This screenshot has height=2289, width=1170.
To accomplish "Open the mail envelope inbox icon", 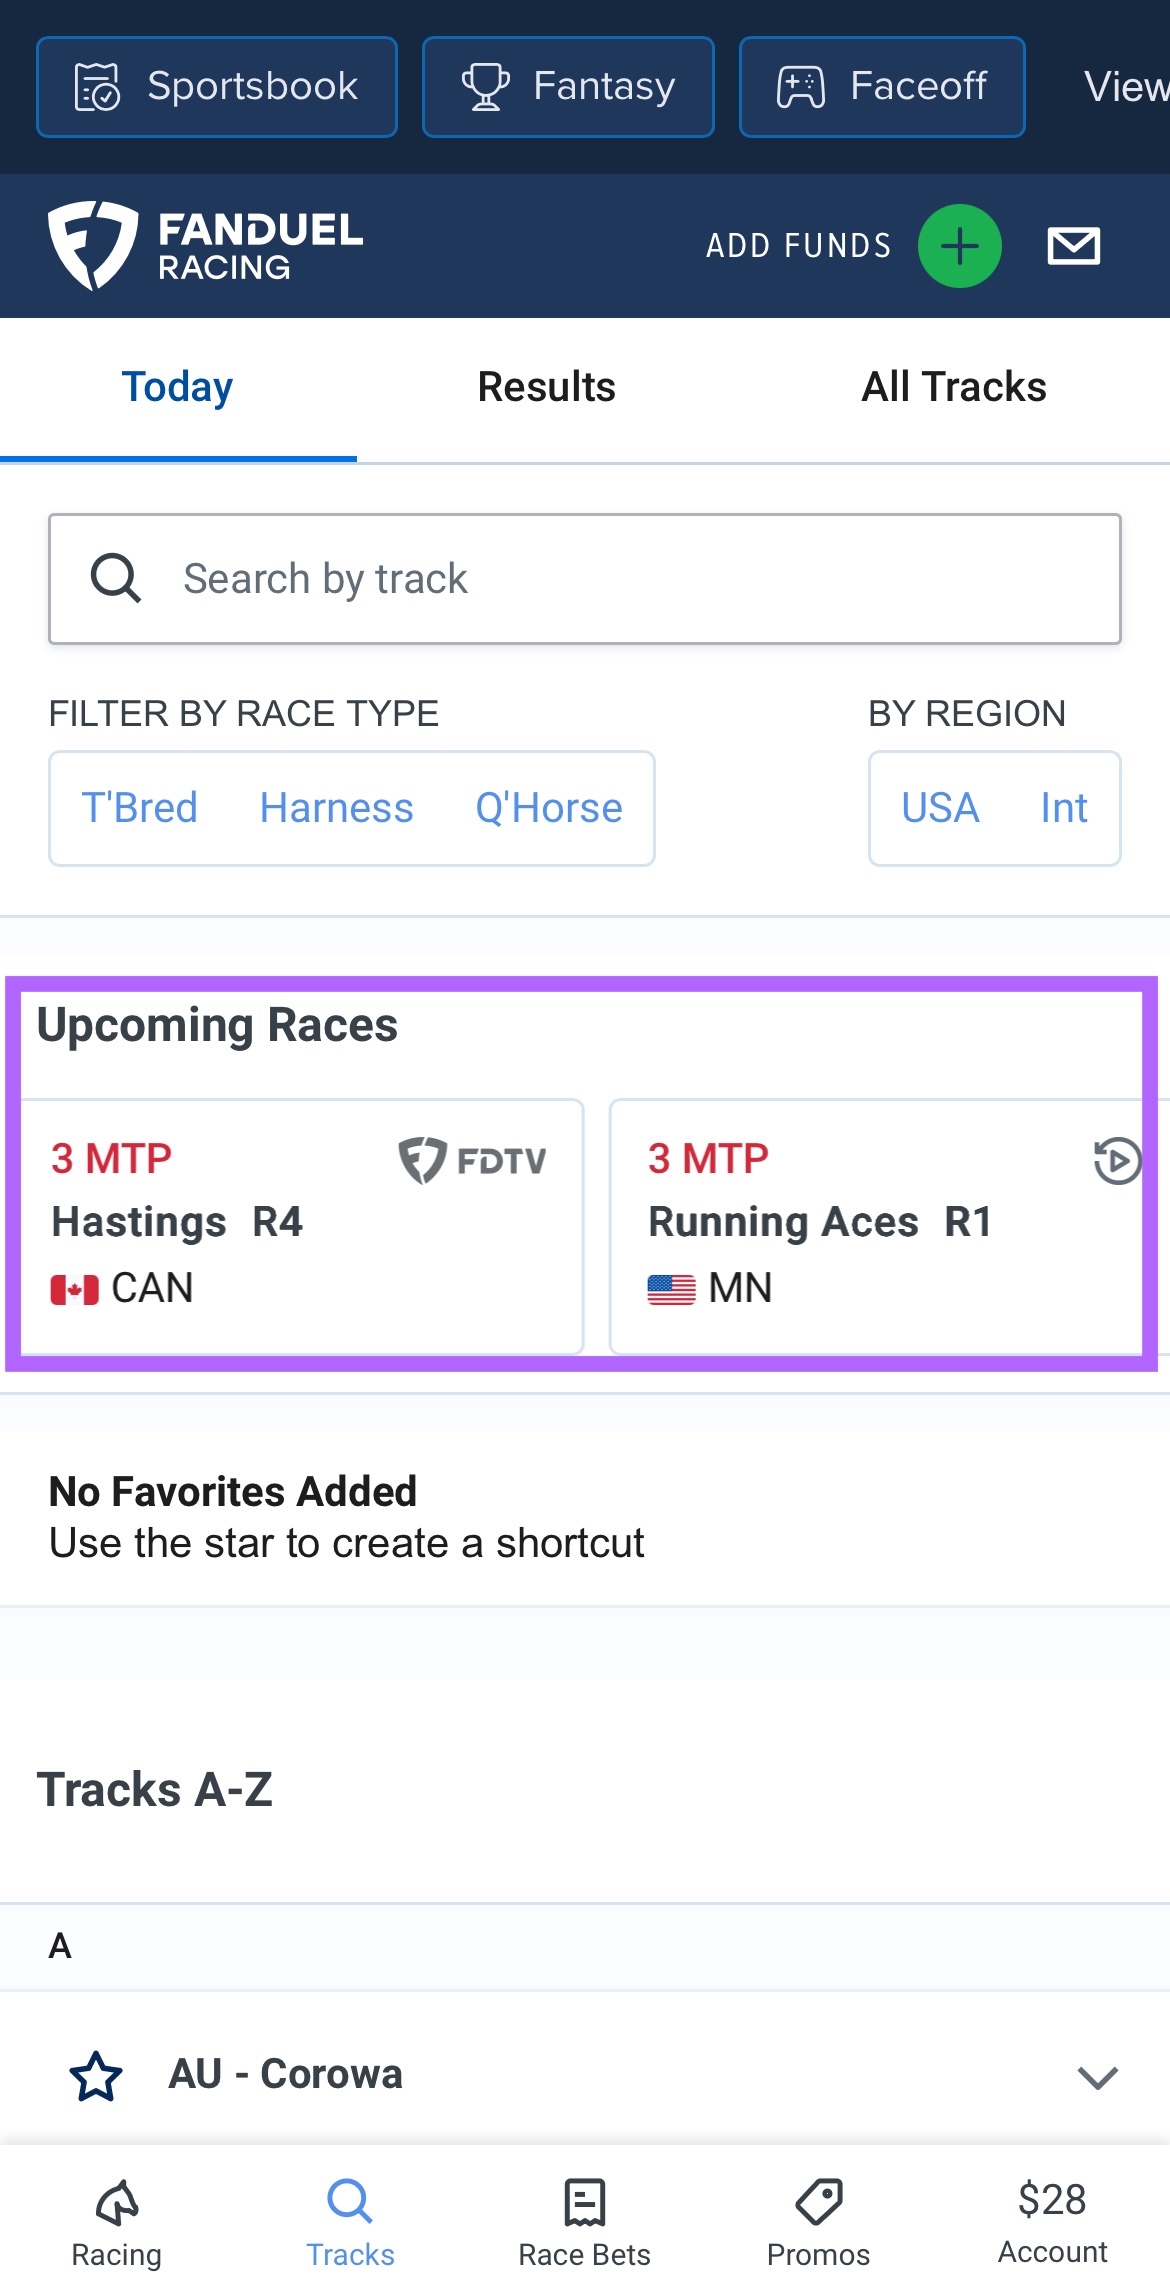I will 1073,246.
